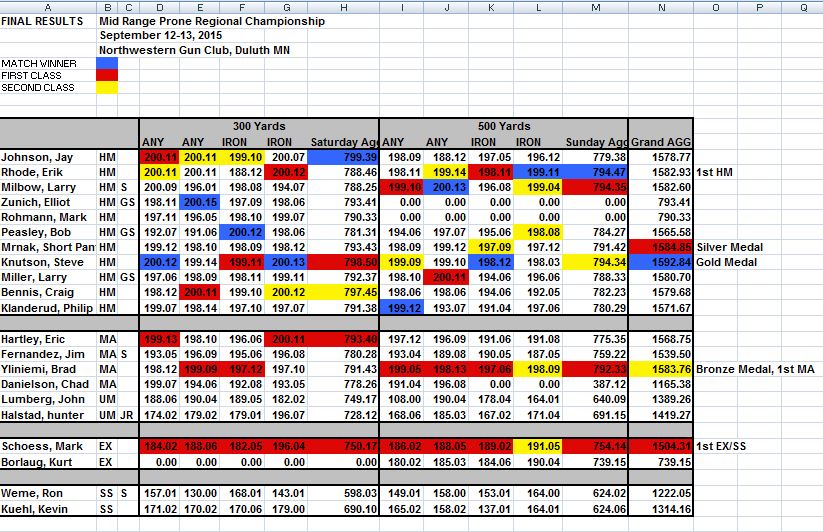Image resolution: width=823 pixels, height=532 pixels.
Task: Select the Mid Range Prone Regional Championship title
Action: [x=212, y=22]
